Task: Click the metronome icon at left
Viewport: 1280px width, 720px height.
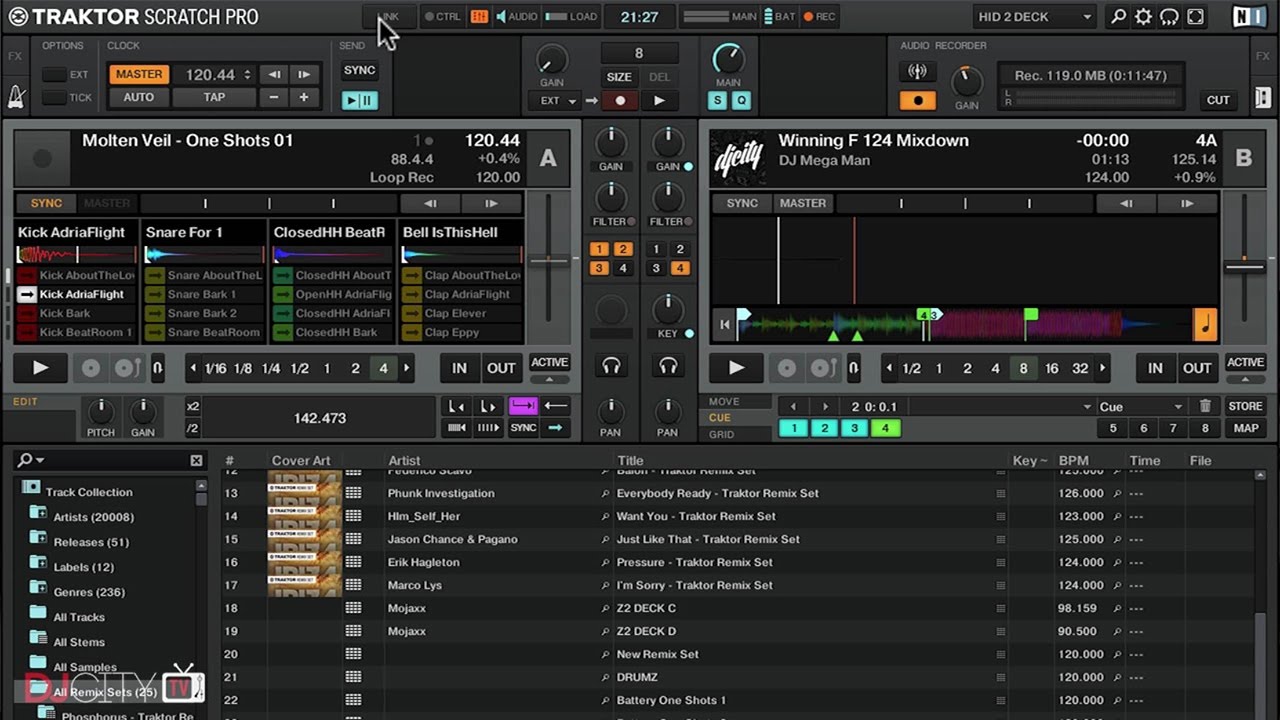Action: (16, 97)
